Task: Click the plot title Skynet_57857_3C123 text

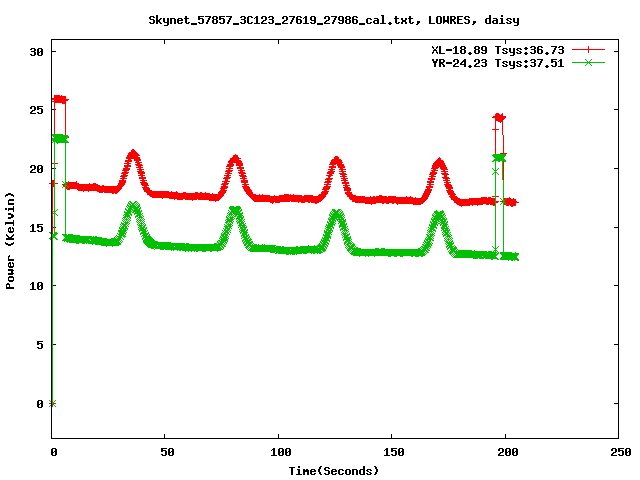Action: [334, 20]
